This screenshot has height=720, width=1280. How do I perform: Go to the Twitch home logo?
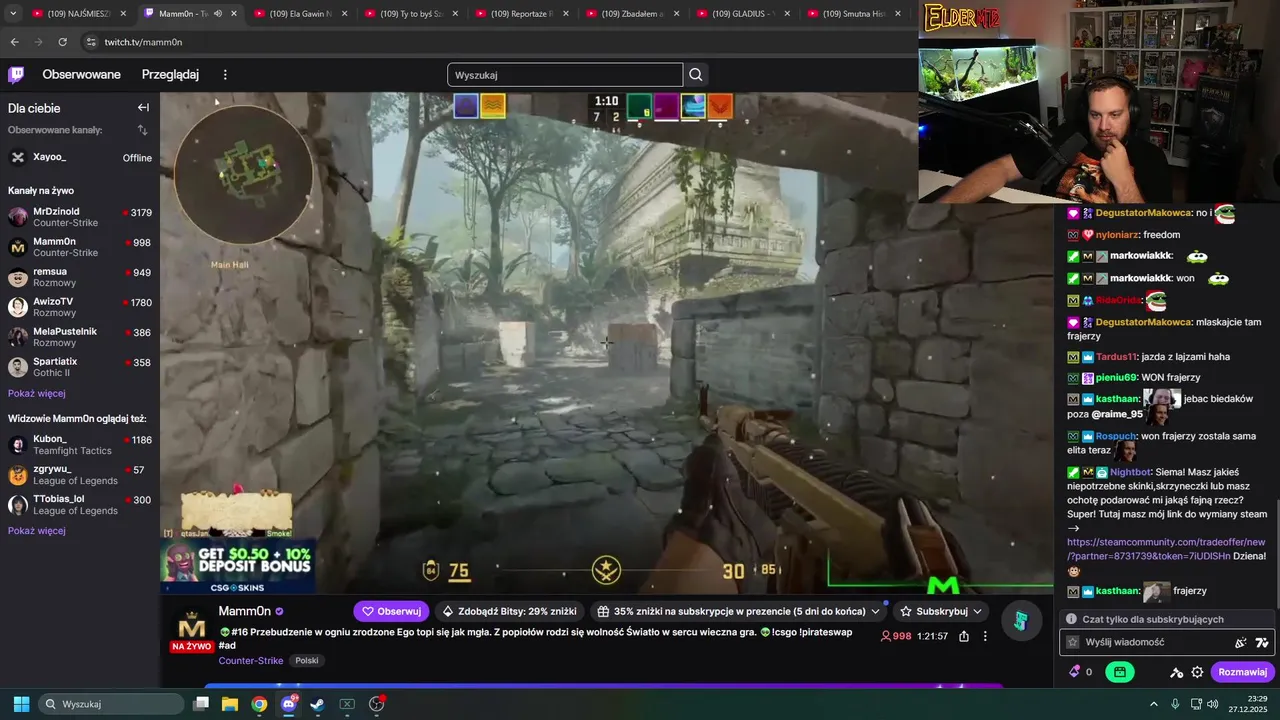click(16, 74)
